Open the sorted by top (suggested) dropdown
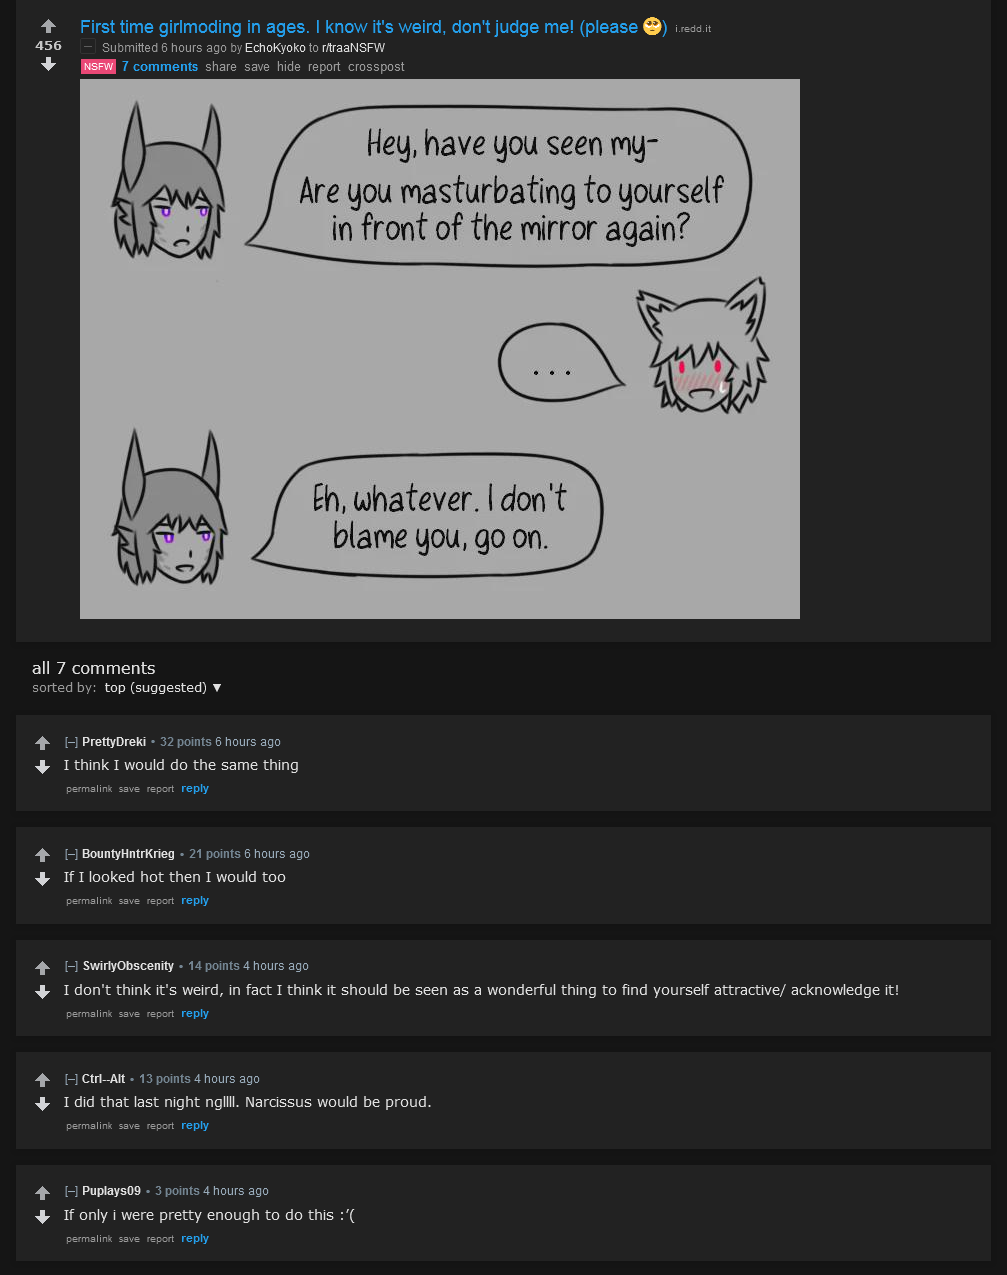The image size is (1007, 1275). (163, 688)
